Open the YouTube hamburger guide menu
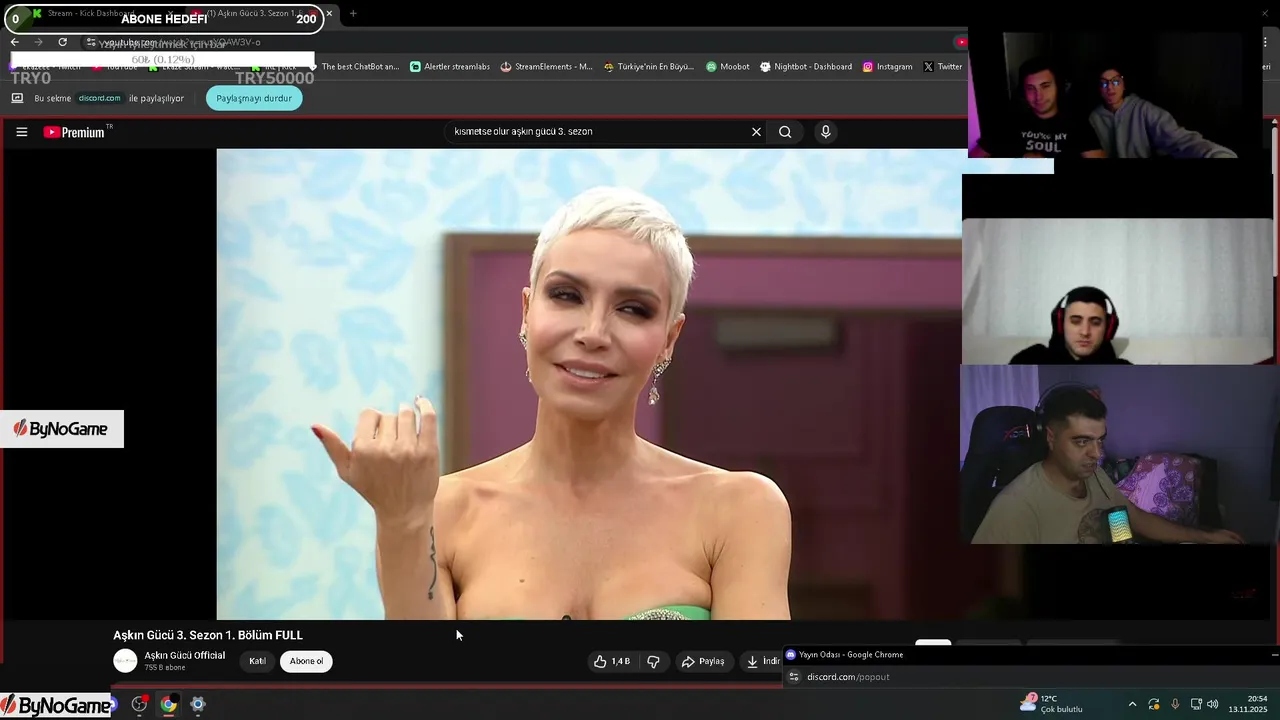The width and height of the screenshot is (1280, 720). click(x=21, y=132)
